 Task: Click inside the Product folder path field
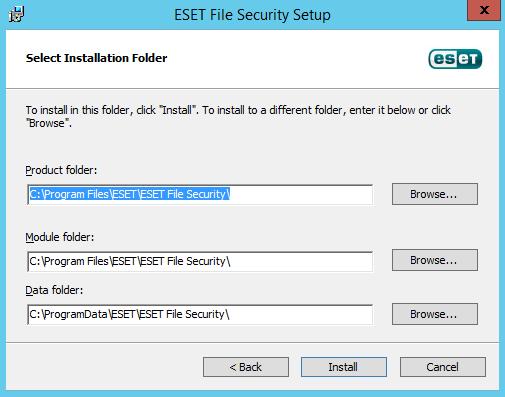[x=200, y=194]
